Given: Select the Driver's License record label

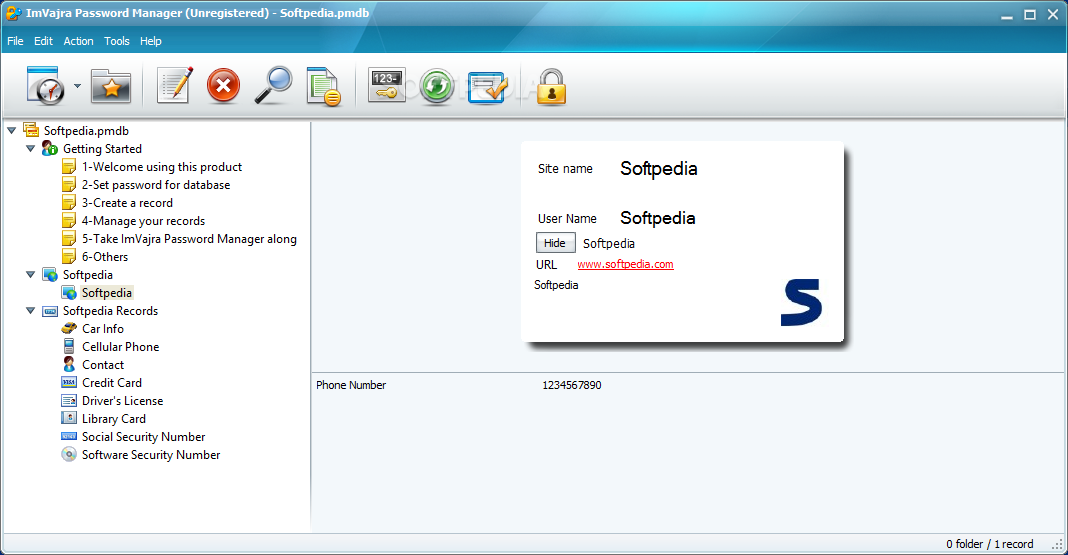Looking at the screenshot, I should coord(123,400).
